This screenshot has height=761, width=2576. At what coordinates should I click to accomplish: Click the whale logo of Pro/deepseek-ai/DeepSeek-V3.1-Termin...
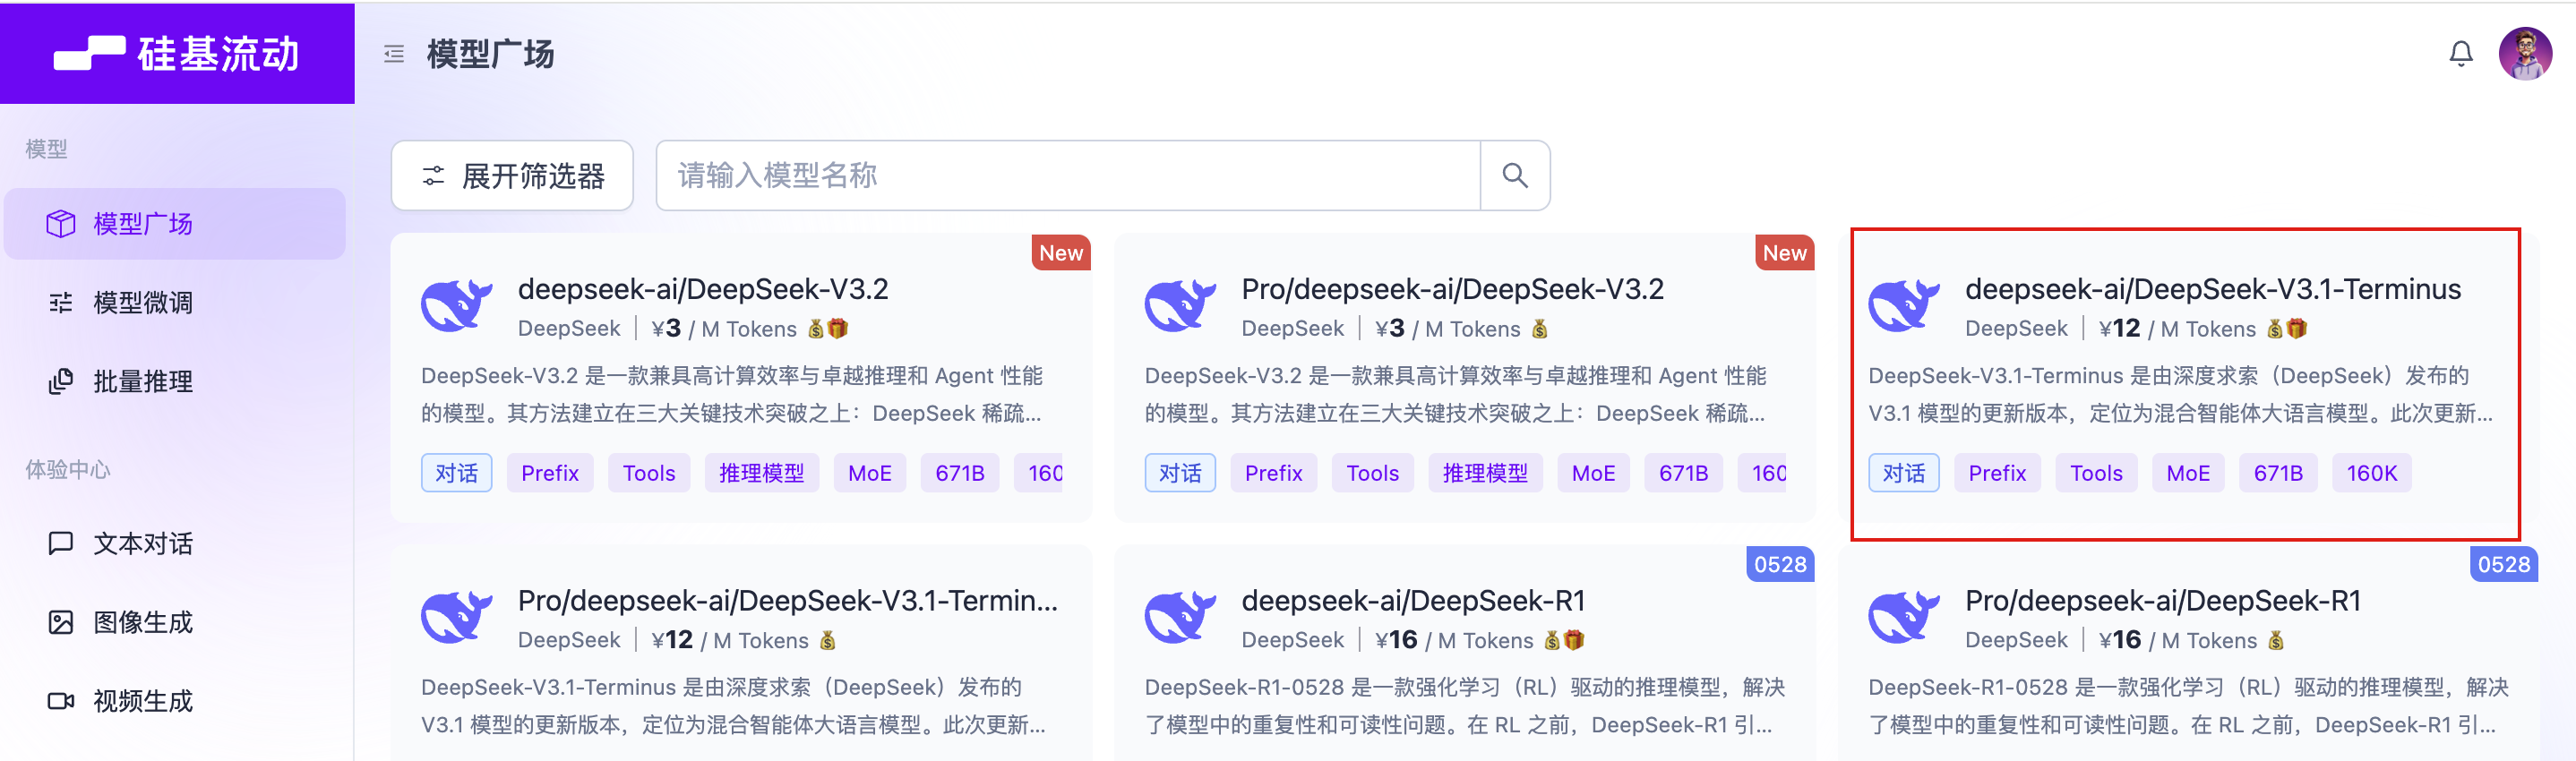click(456, 617)
